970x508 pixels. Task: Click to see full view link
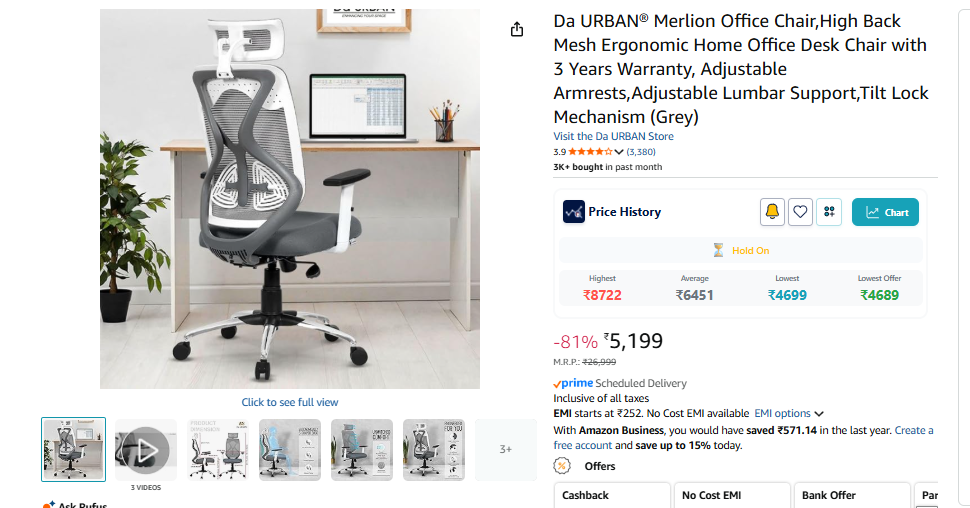(290, 402)
